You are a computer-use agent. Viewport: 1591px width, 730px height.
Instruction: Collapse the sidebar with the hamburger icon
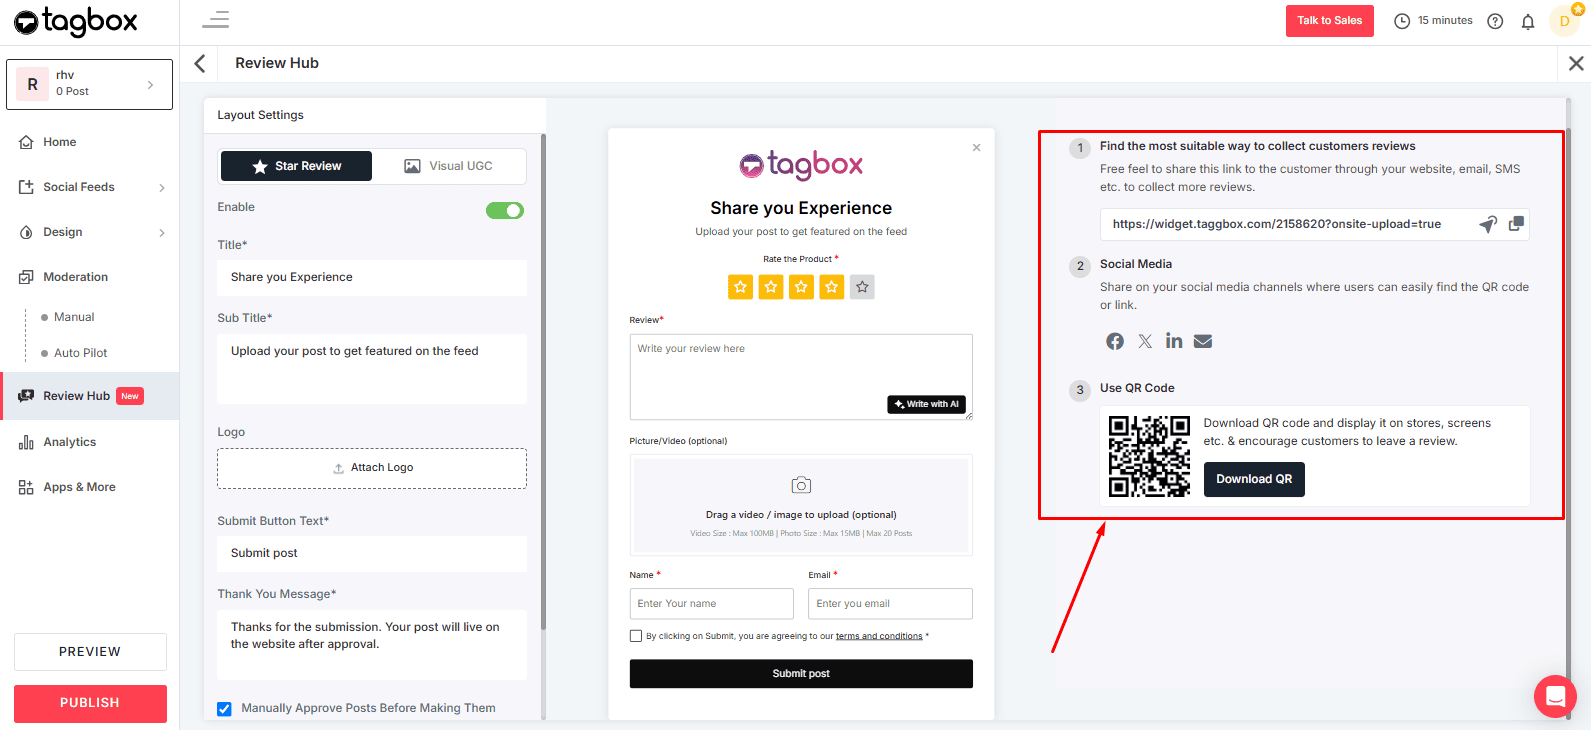(x=216, y=20)
